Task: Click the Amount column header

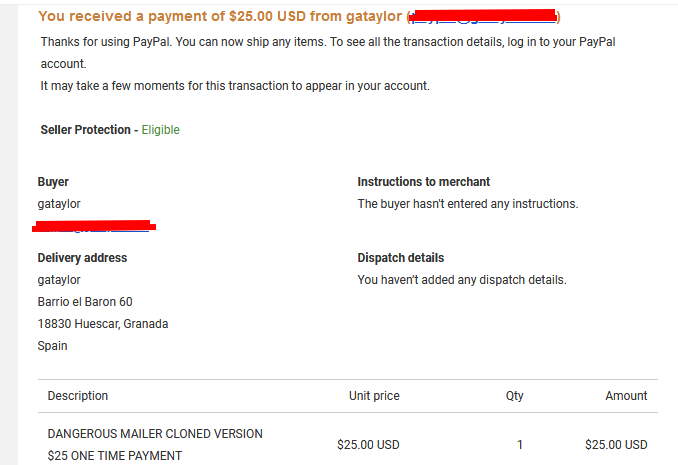Action: point(626,396)
